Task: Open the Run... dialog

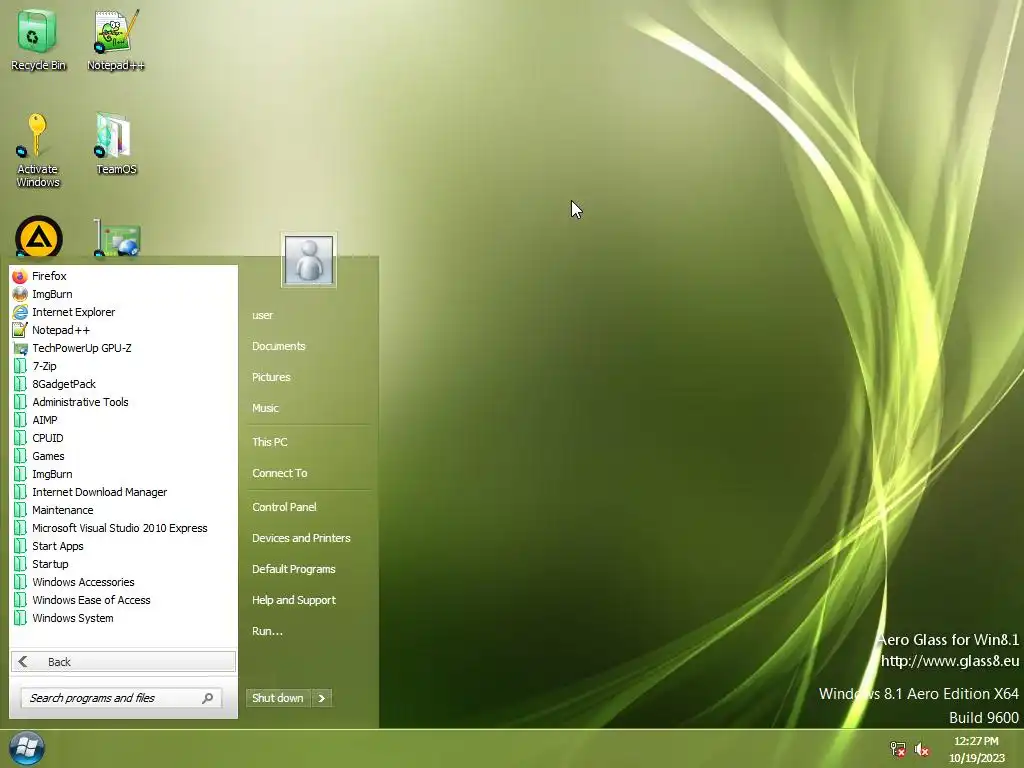Action: click(x=267, y=631)
